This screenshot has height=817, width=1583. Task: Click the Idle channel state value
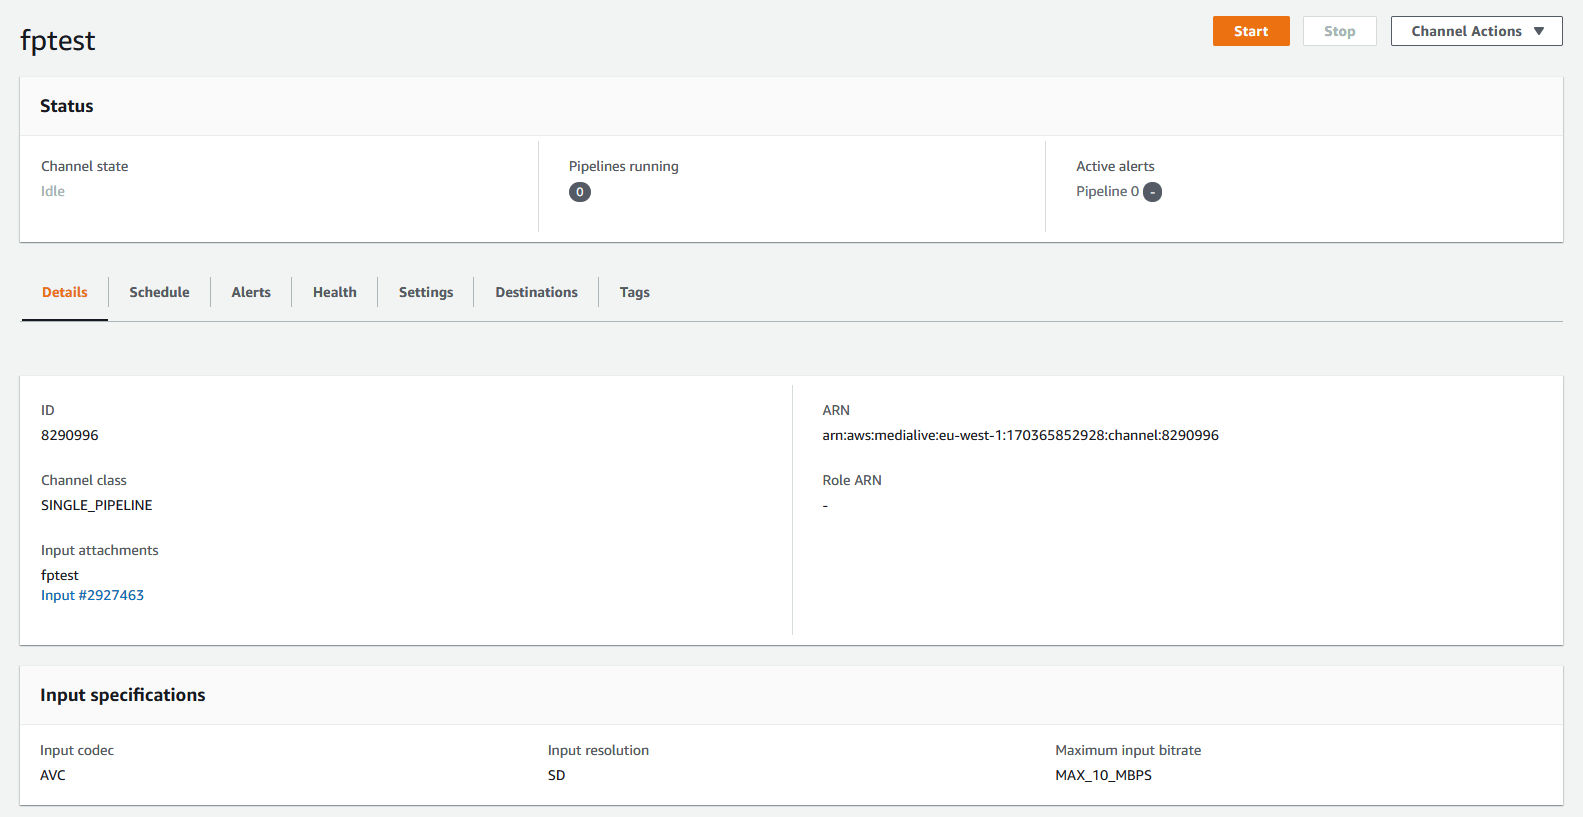pos(53,191)
